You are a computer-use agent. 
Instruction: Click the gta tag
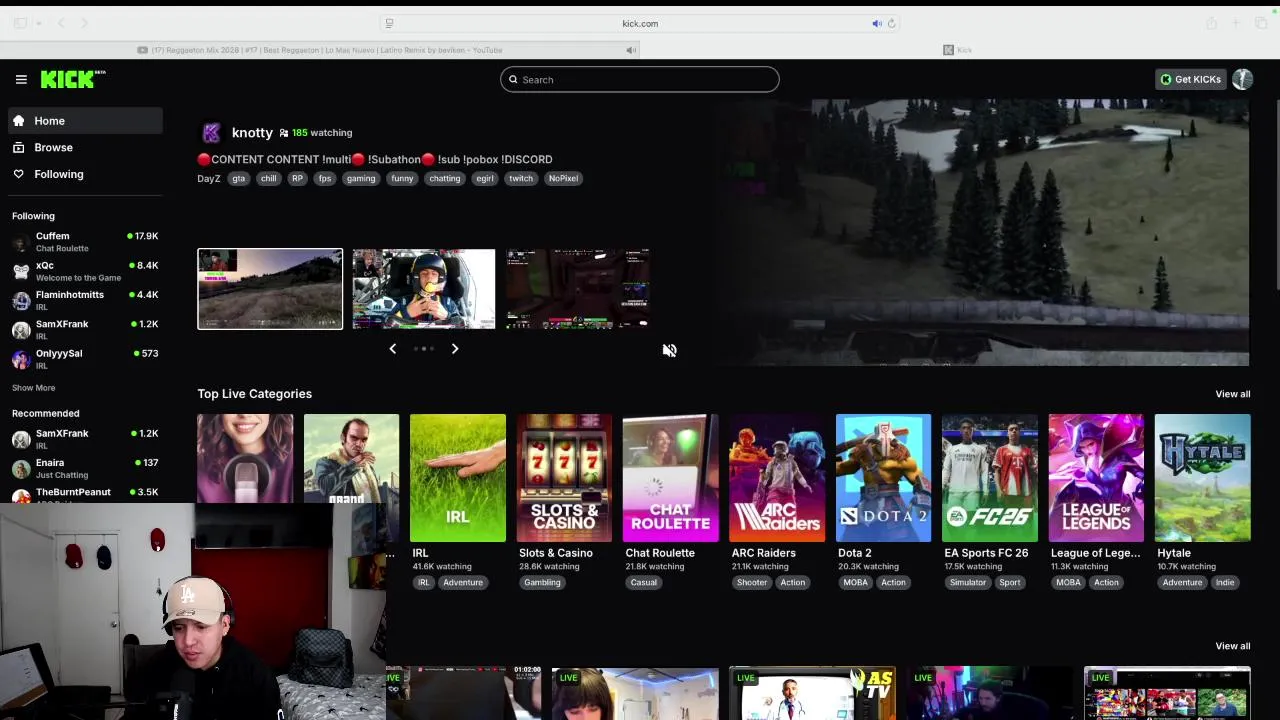coord(238,179)
